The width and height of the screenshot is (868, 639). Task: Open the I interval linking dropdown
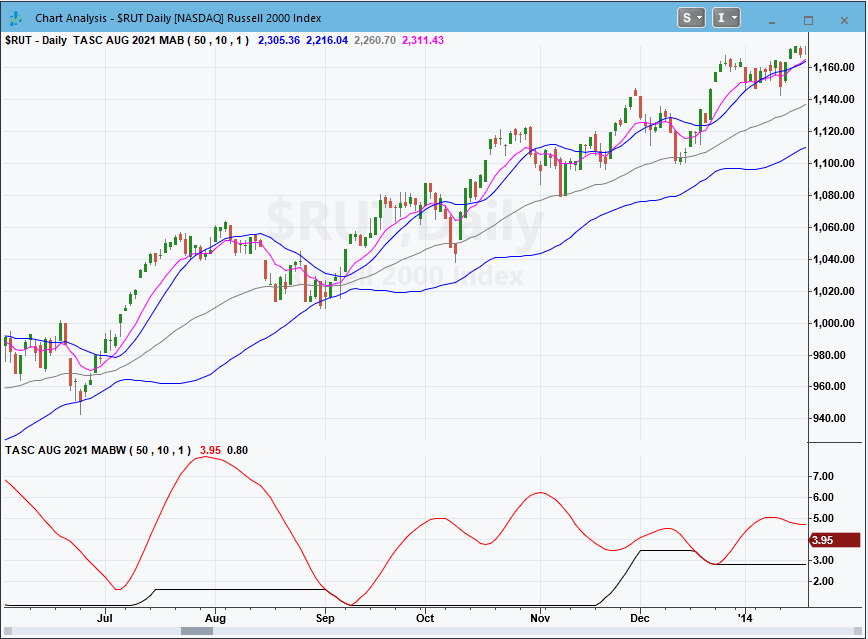tap(727, 18)
